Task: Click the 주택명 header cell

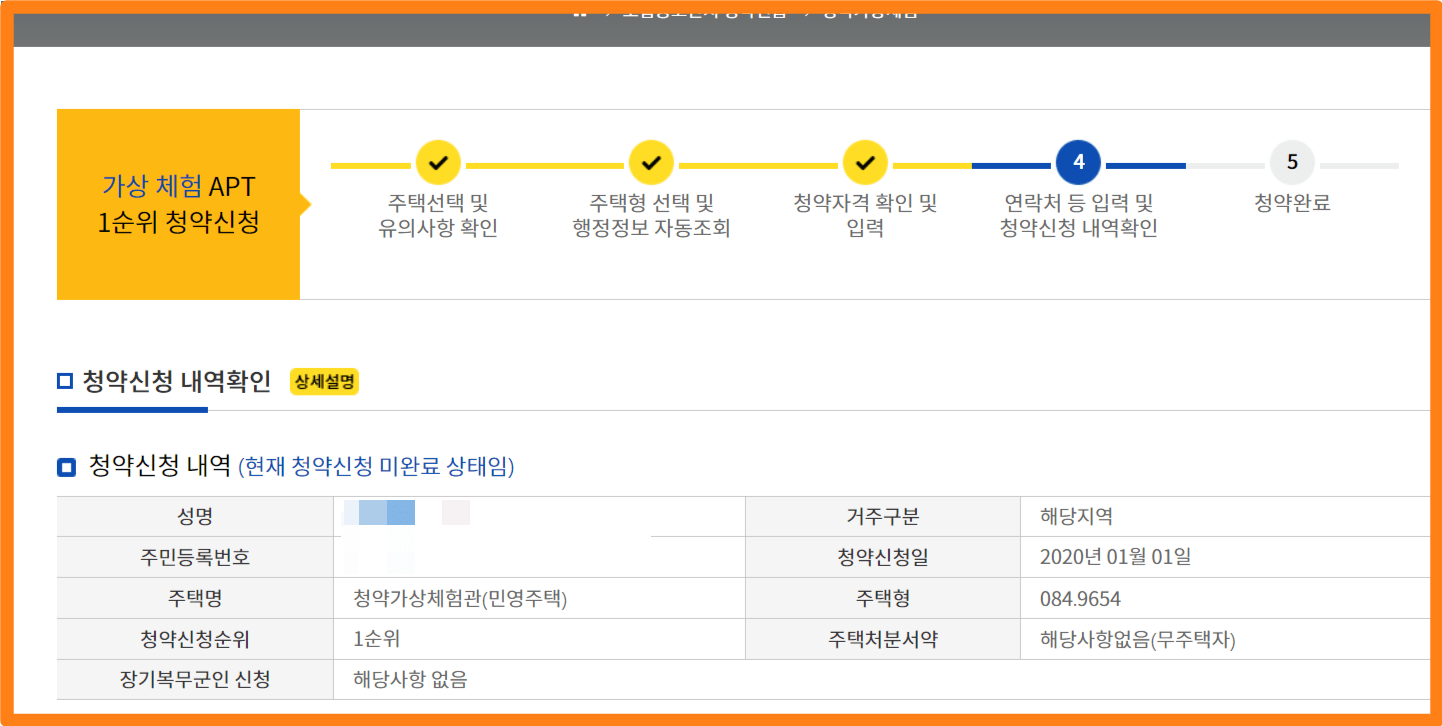Action: click(x=195, y=599)
